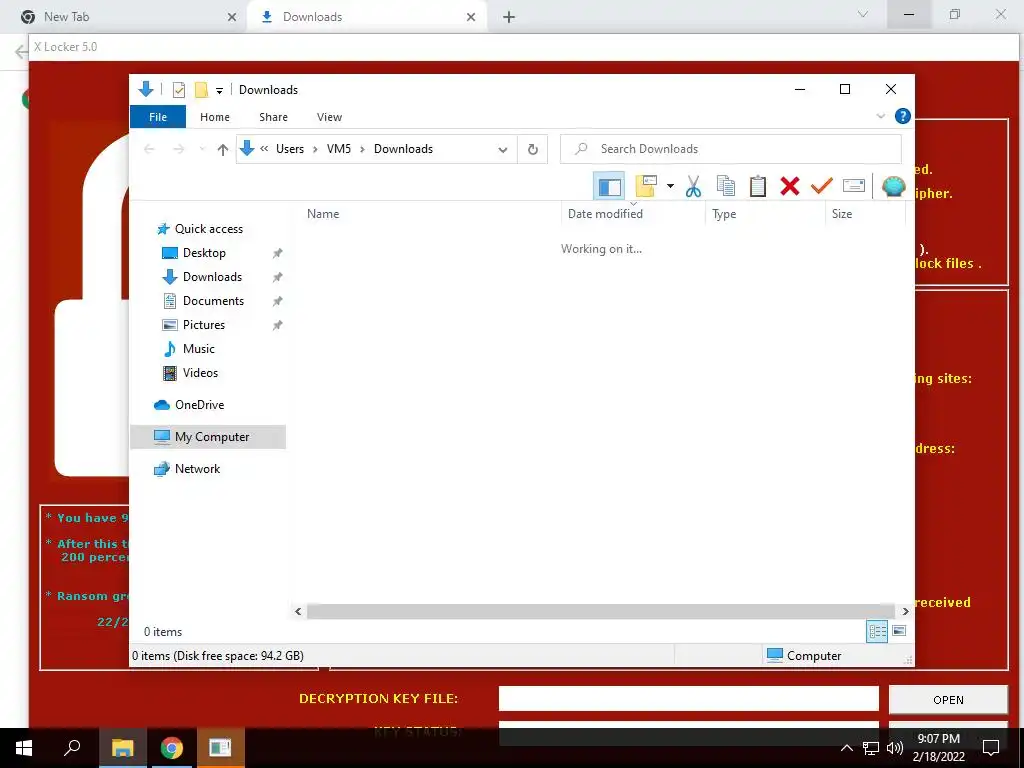Click horizontal scrollbar right arrow
The height and width of the screenshot is (768, 1024).
(x=905, y=611)
